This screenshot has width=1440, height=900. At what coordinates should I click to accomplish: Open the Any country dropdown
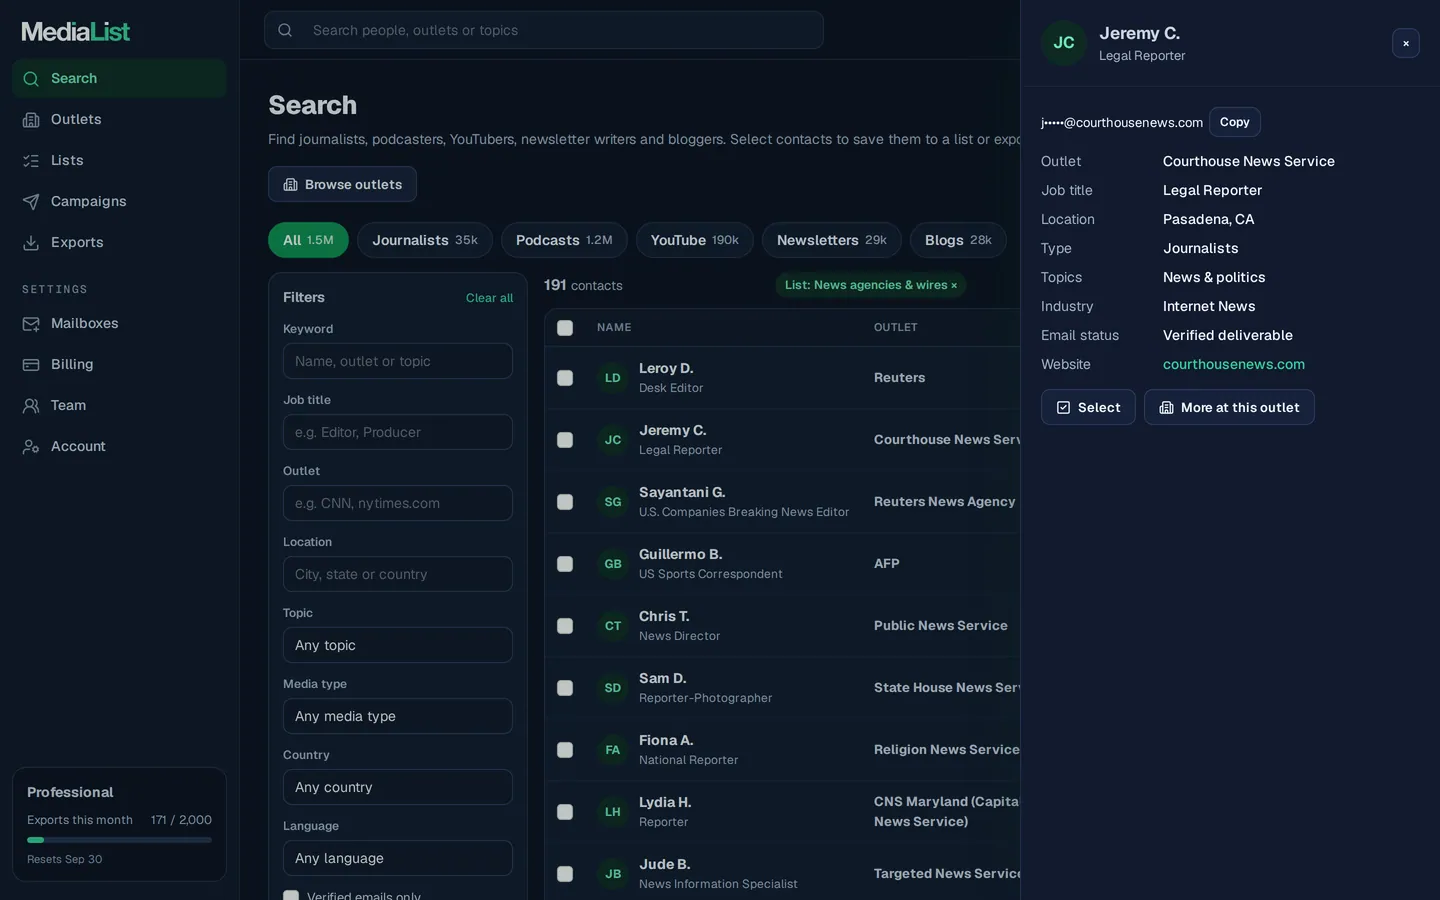click(398, 787)
